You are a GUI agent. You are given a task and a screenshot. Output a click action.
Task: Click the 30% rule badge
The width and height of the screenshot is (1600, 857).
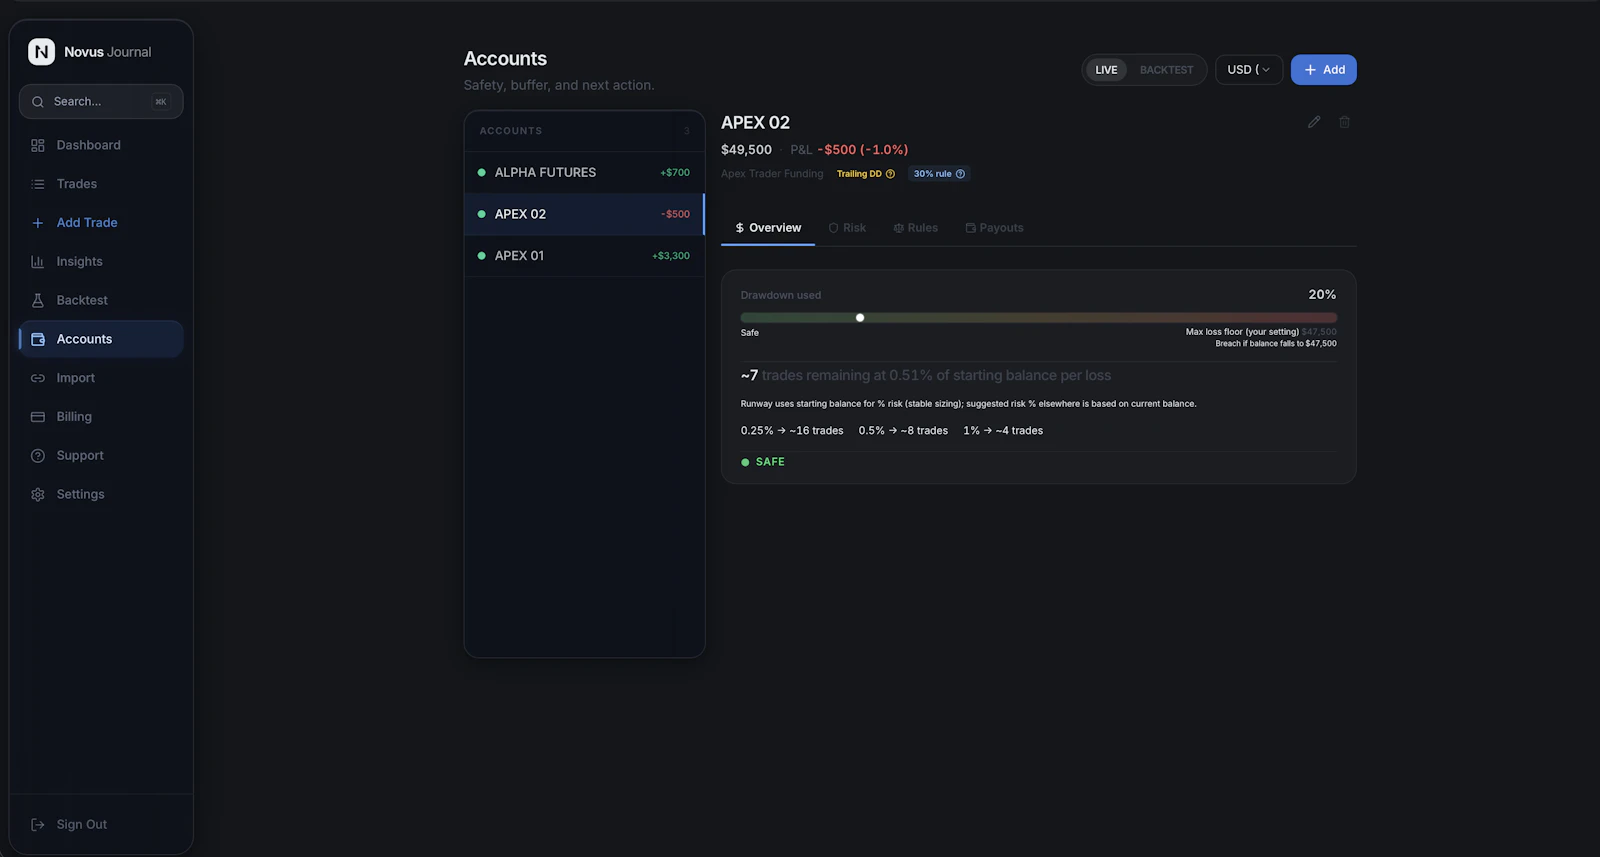click(939, 174)
